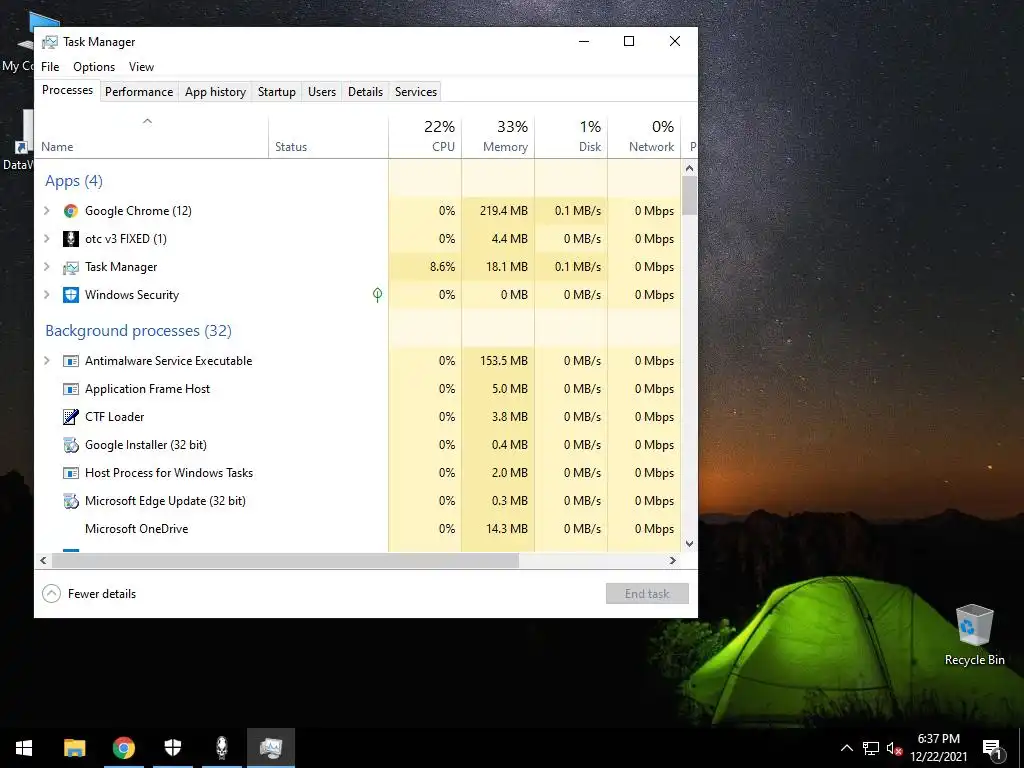The height and width of the screenshot is (768, 1024).
Task: Switch to Google Chrome on the taskbar
Action: tap(123, 748)
